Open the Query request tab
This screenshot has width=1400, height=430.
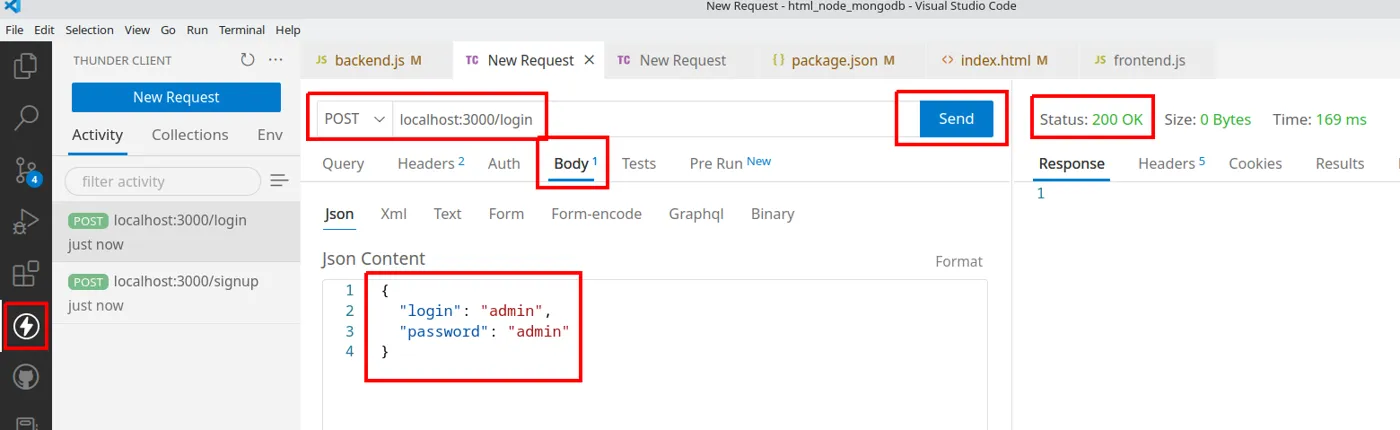coord(343,163)
